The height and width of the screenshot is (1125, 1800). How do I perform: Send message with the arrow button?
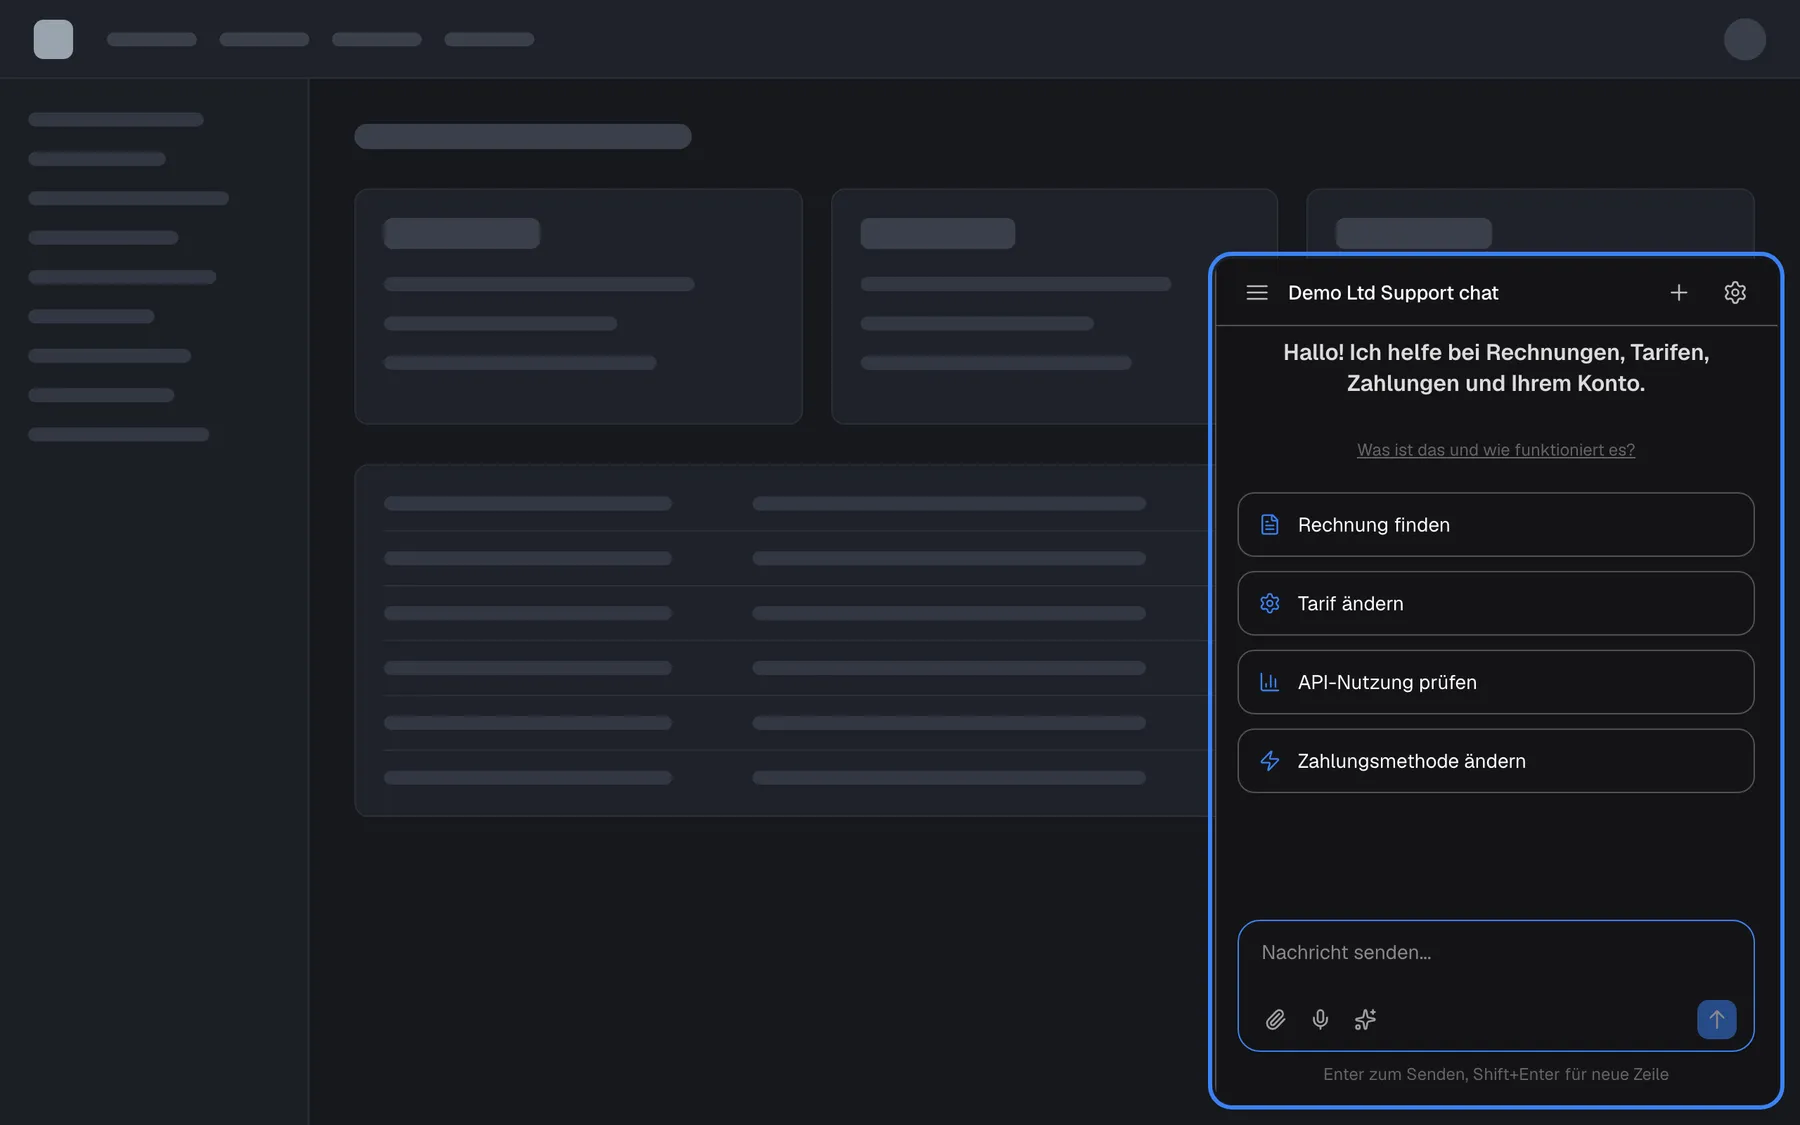click(x=1716, y=1019)
